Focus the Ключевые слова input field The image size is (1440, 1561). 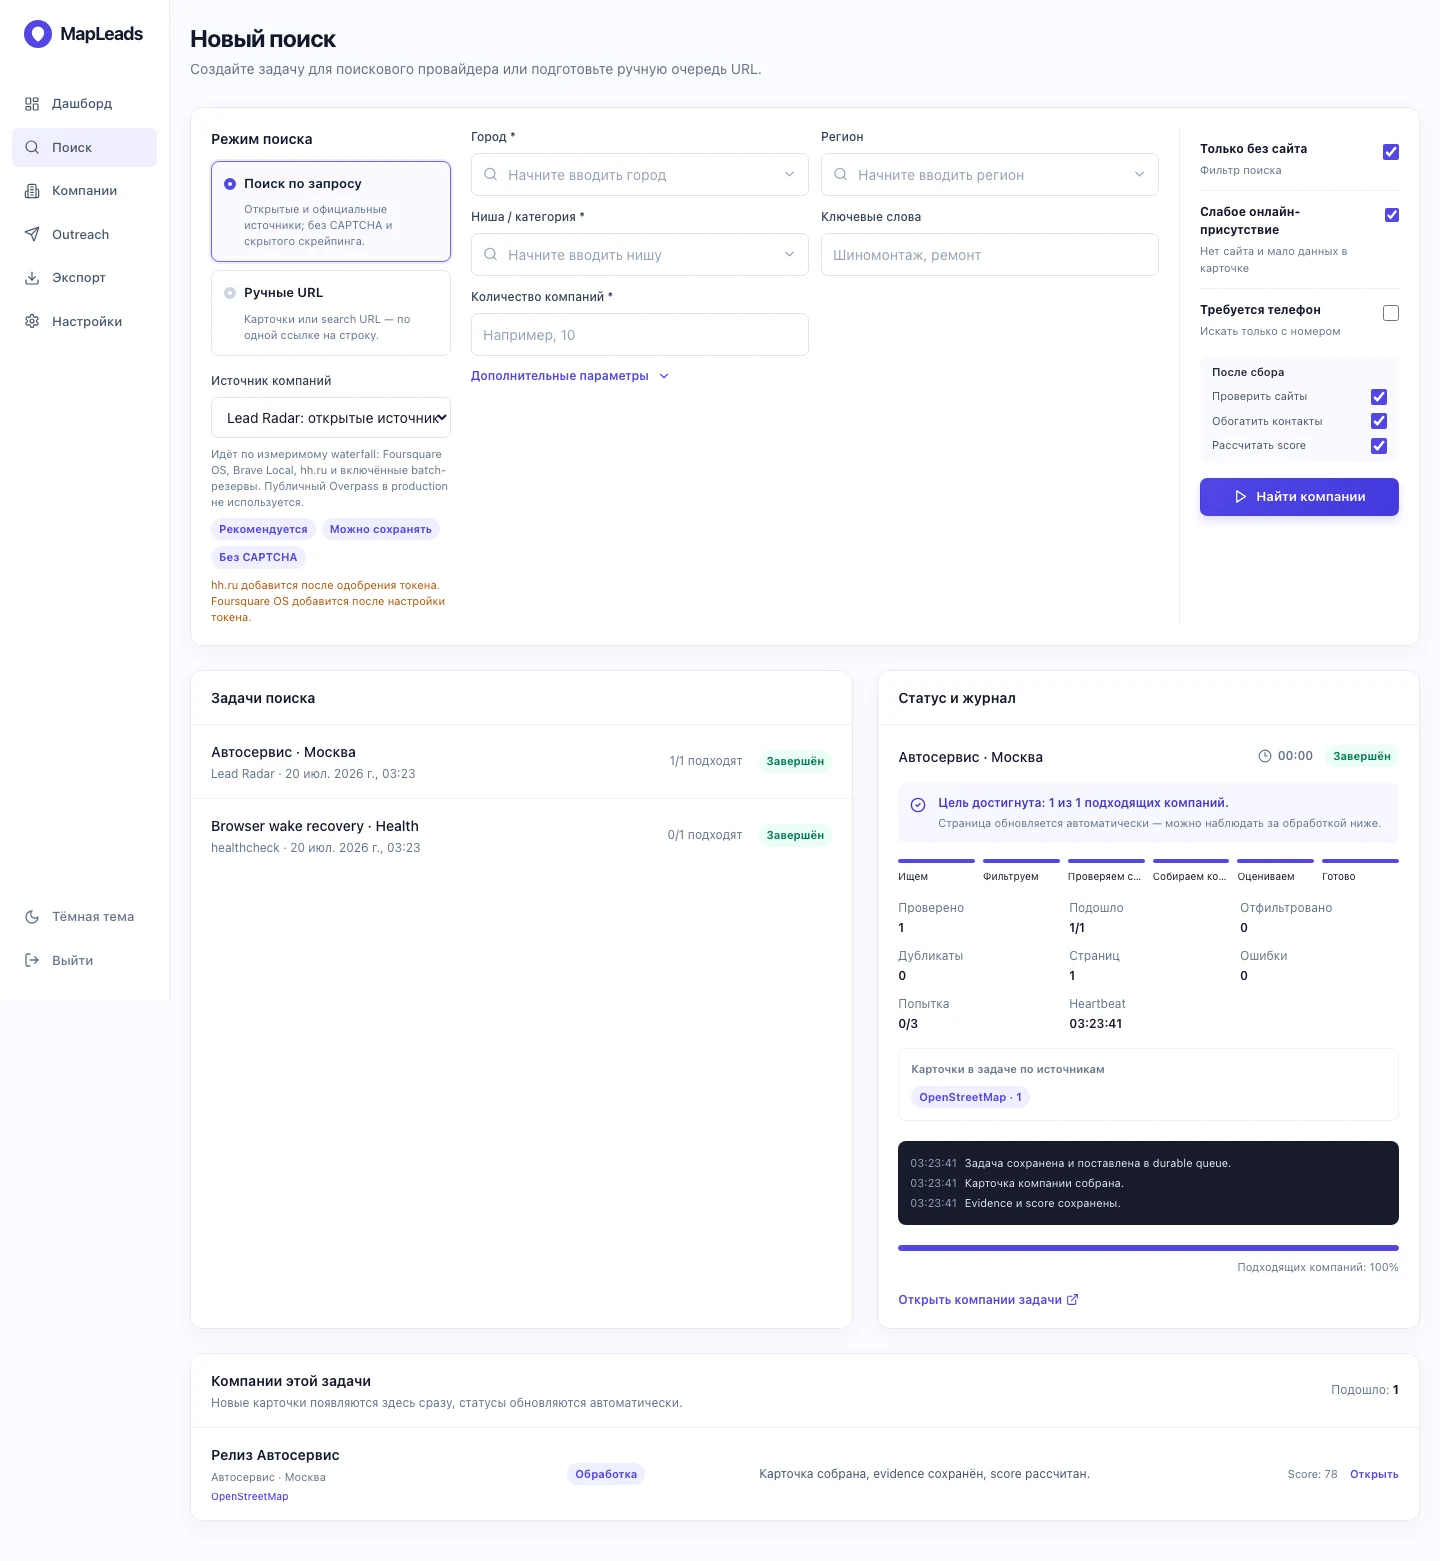[990, 255]
